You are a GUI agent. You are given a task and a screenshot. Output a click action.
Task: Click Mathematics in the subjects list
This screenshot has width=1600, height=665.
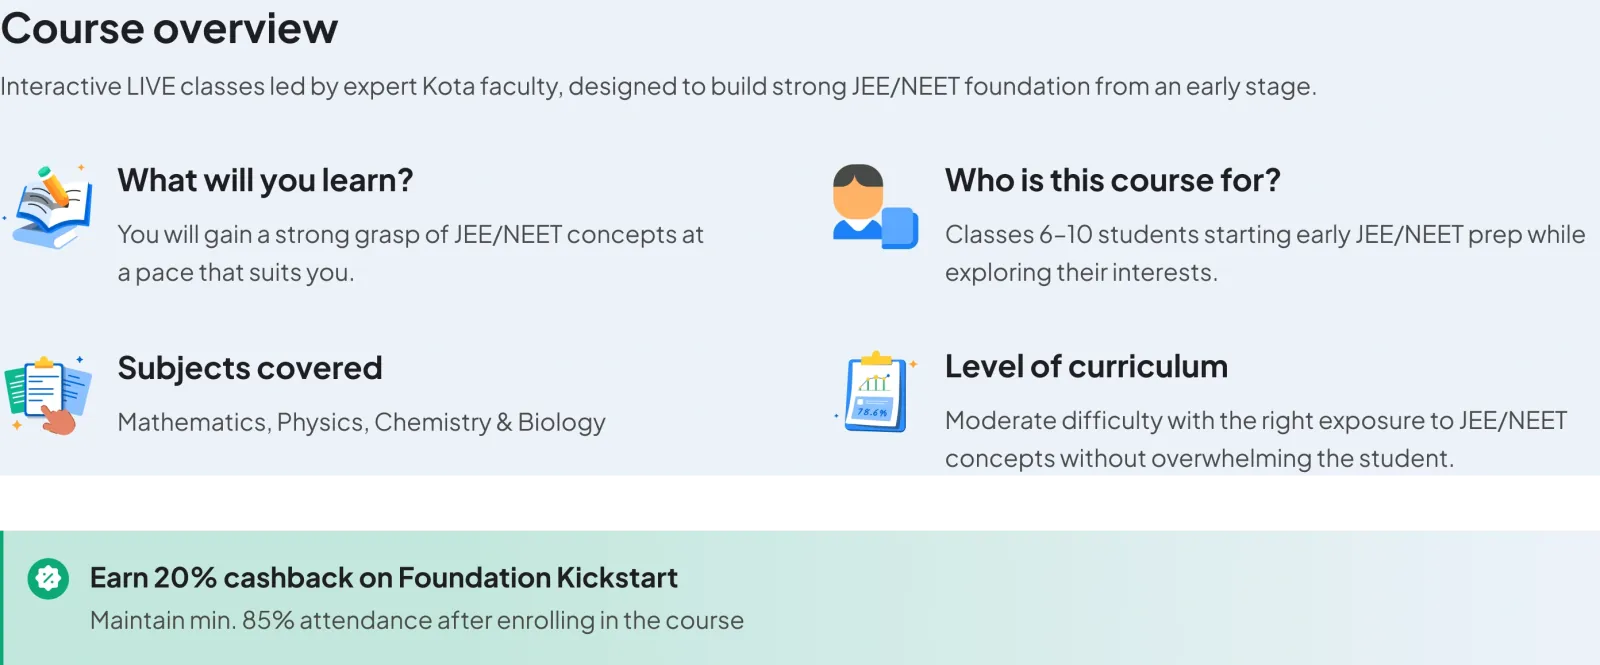[x=192, y=422]
